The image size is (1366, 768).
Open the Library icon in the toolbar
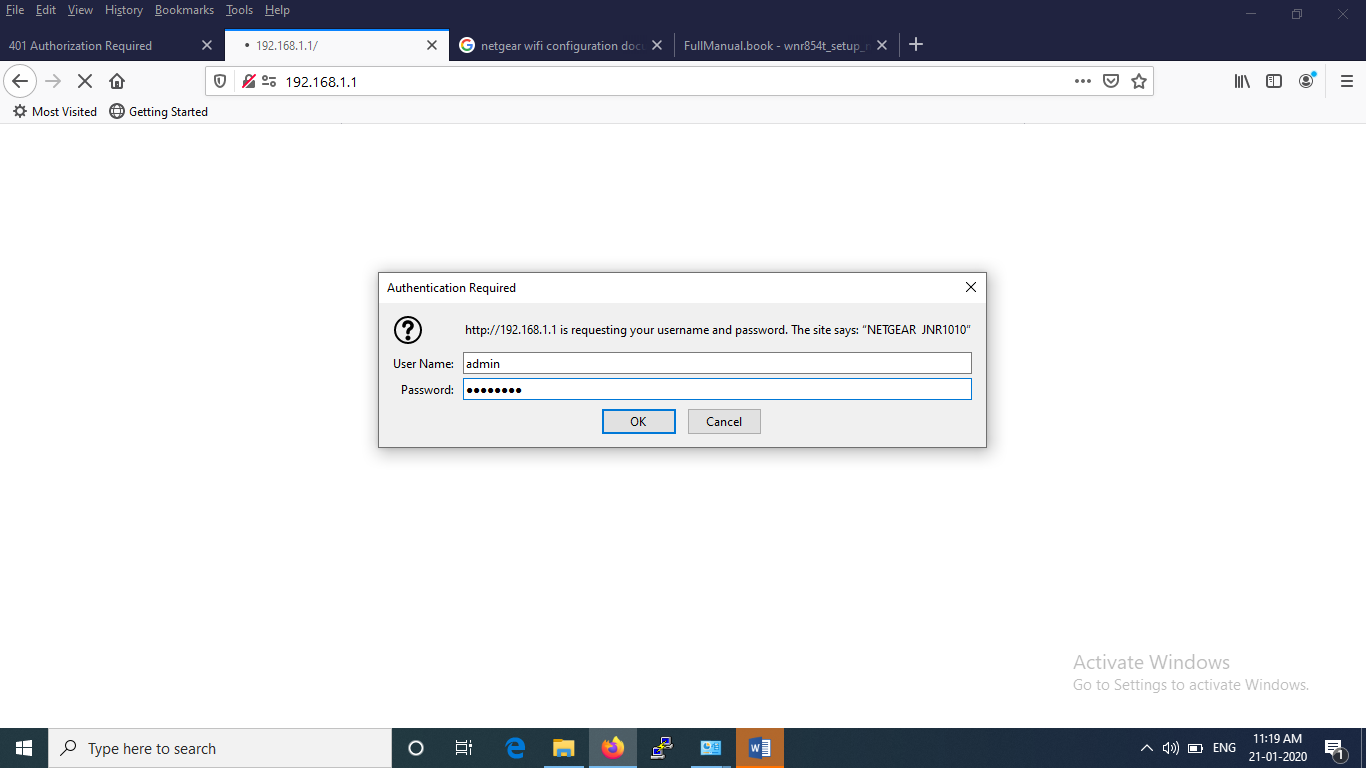(1242, 81)
